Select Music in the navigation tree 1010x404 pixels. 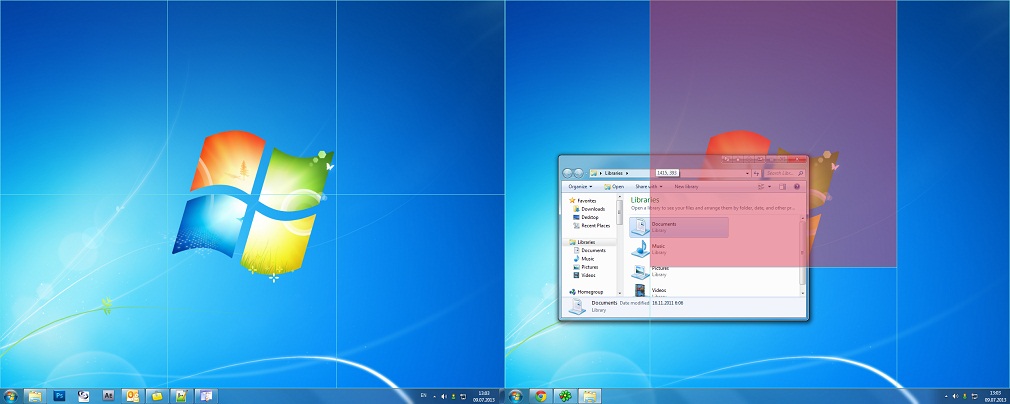584,258
